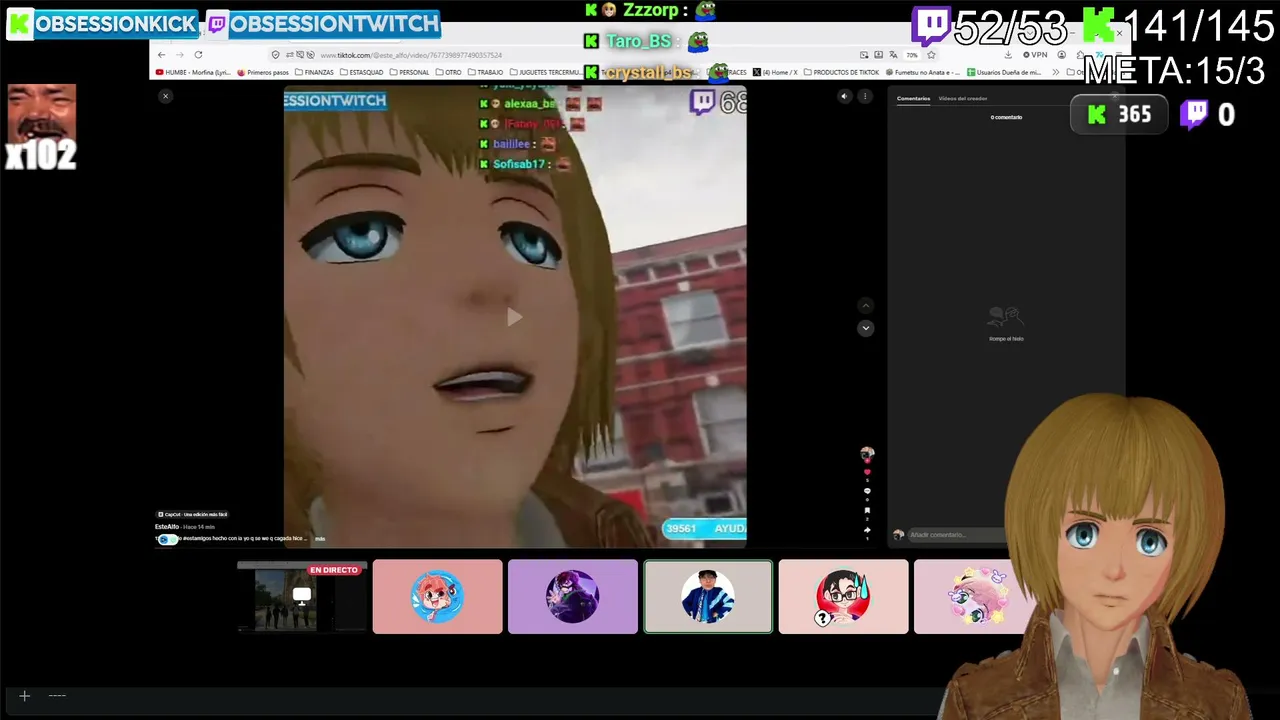1280x720 pixels.
Task: Go back with the browser back arrow
Action: (161, 55)
